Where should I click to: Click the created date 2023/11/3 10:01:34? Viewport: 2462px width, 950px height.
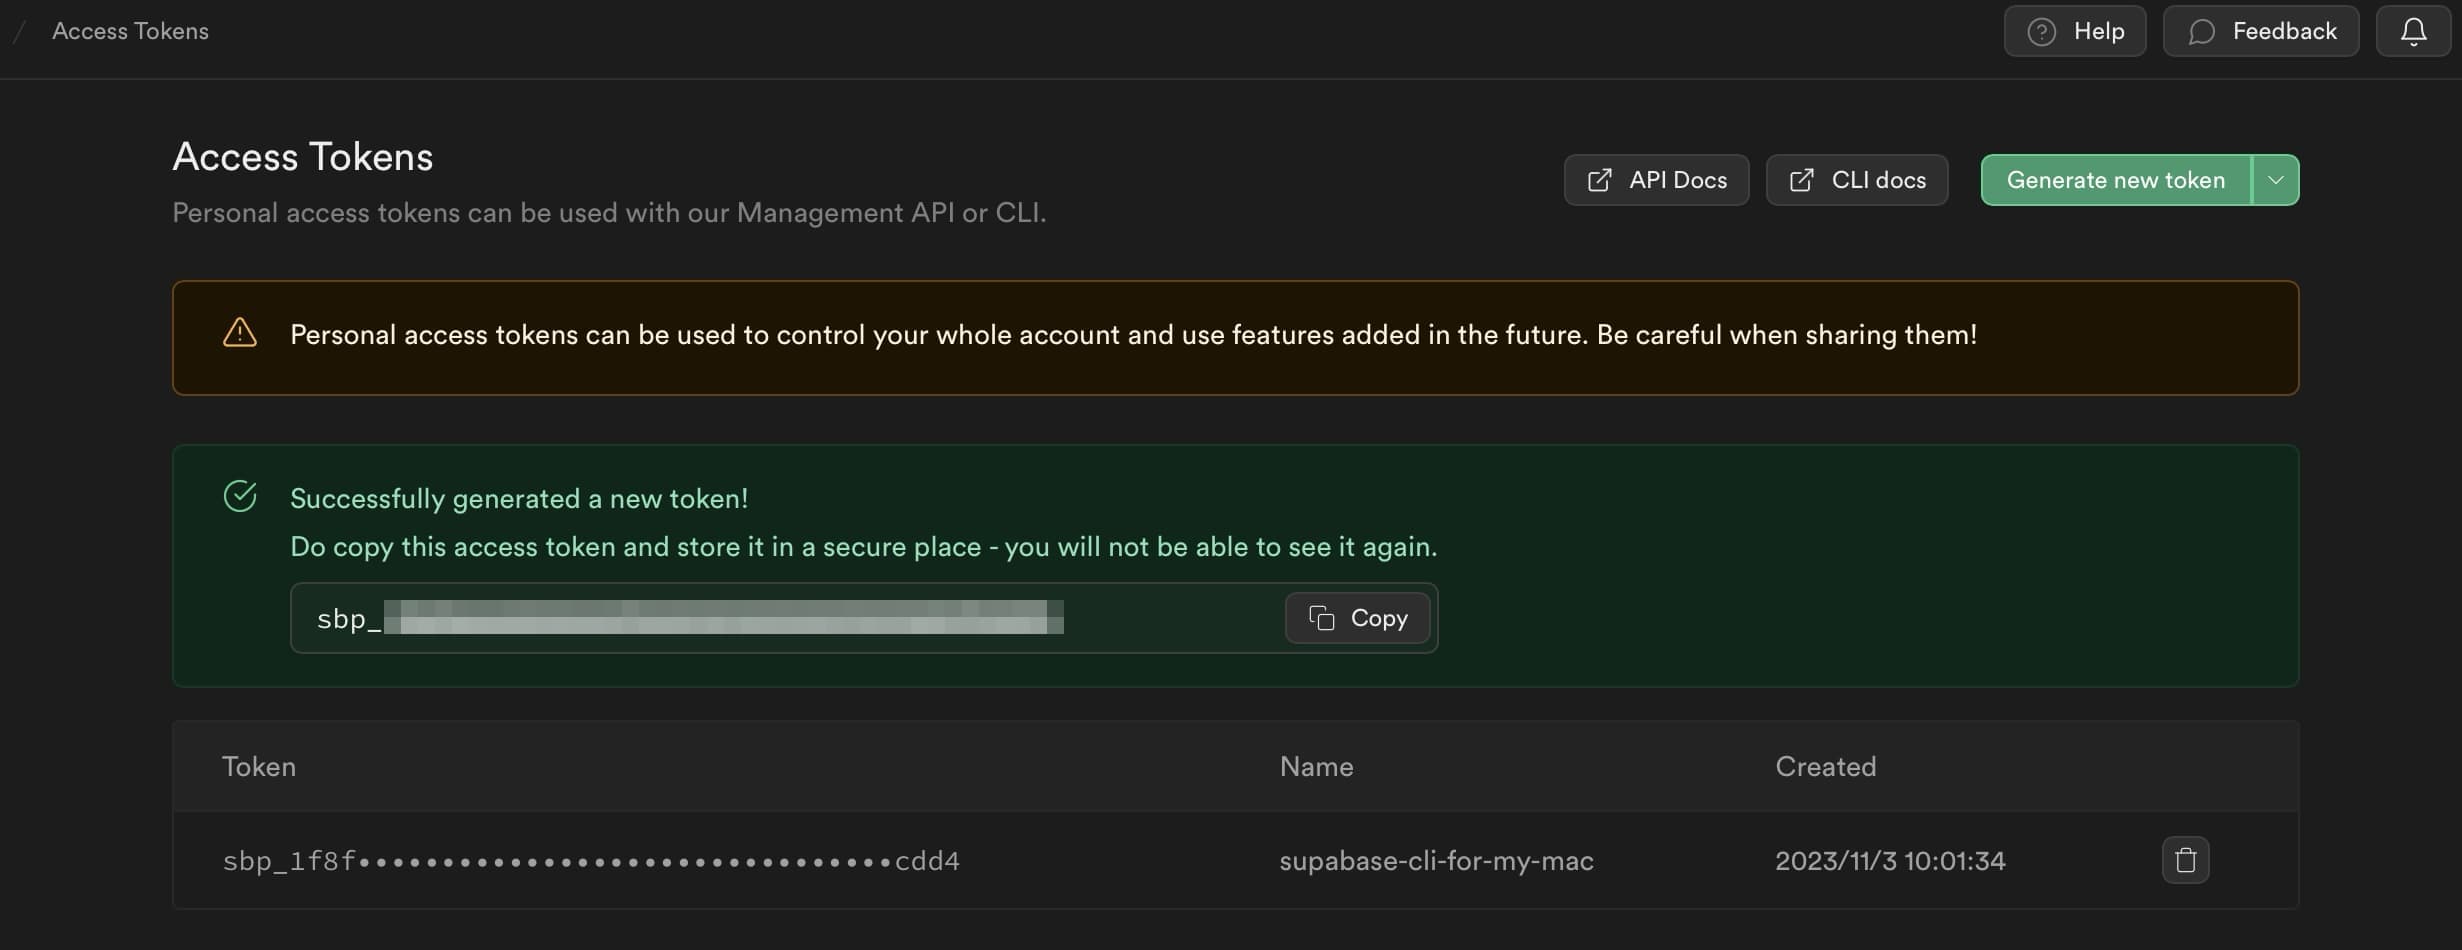1890,861
